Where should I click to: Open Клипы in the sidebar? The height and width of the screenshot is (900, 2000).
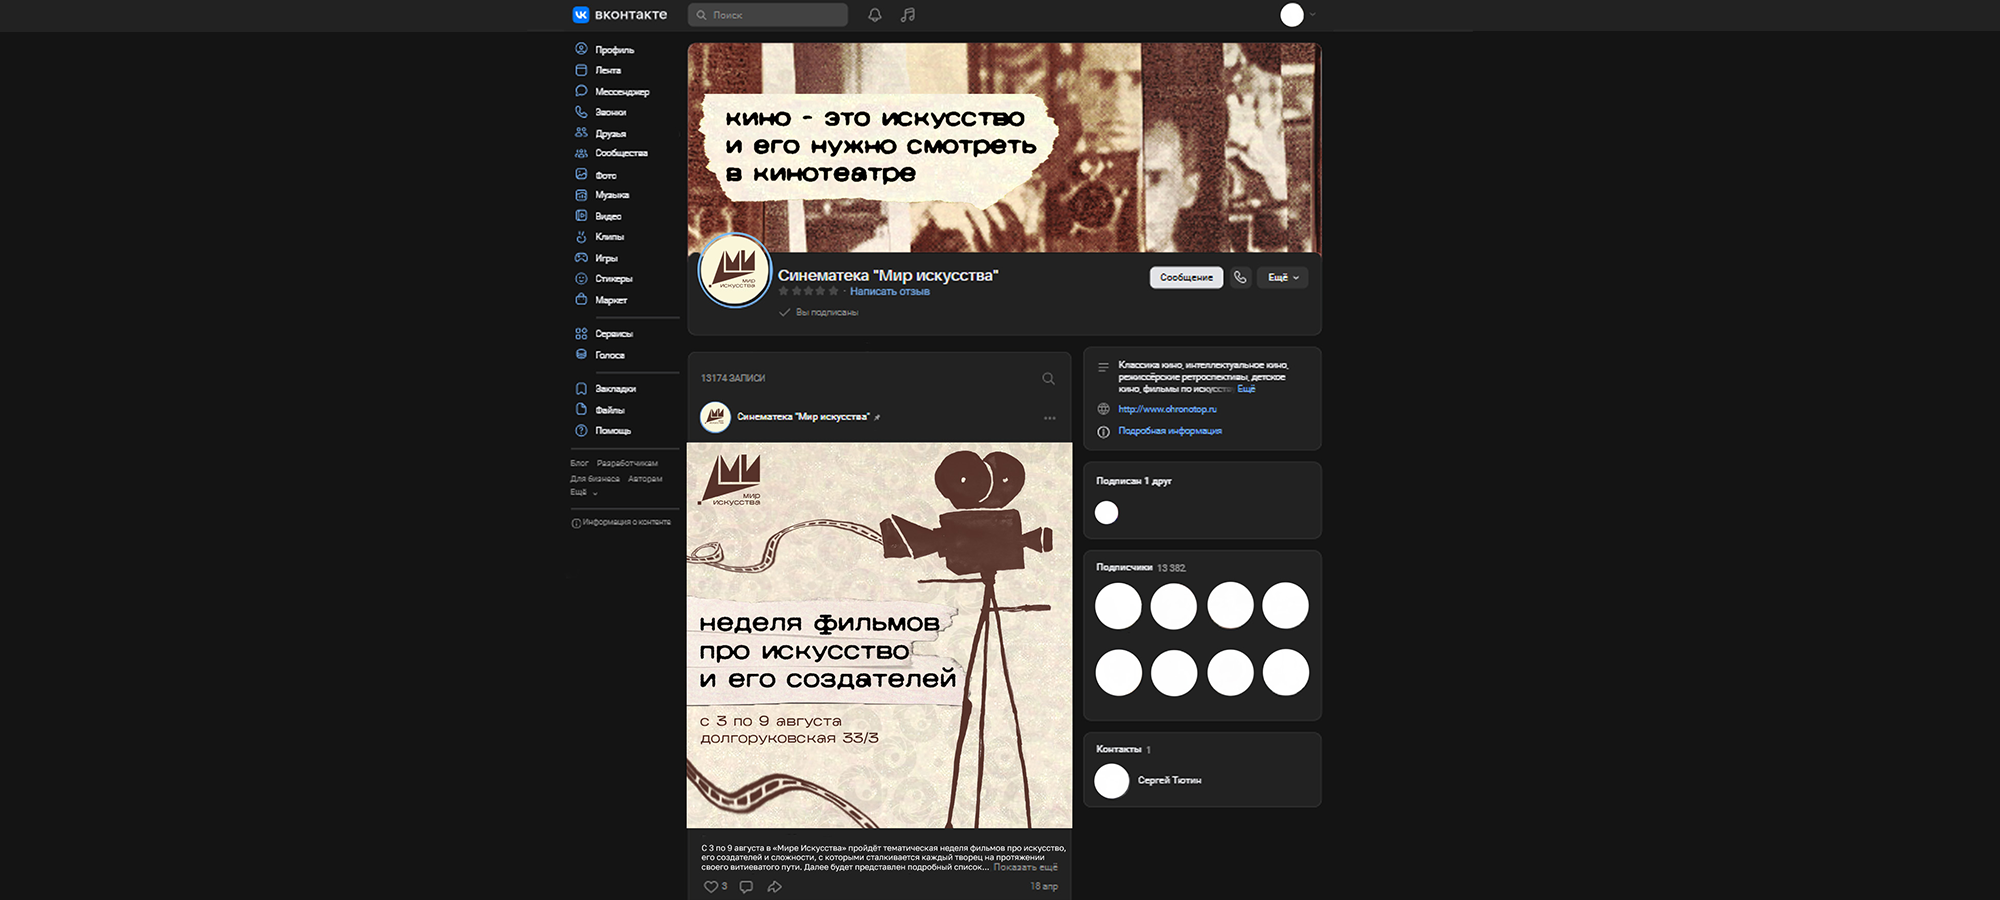click(599, 237)
